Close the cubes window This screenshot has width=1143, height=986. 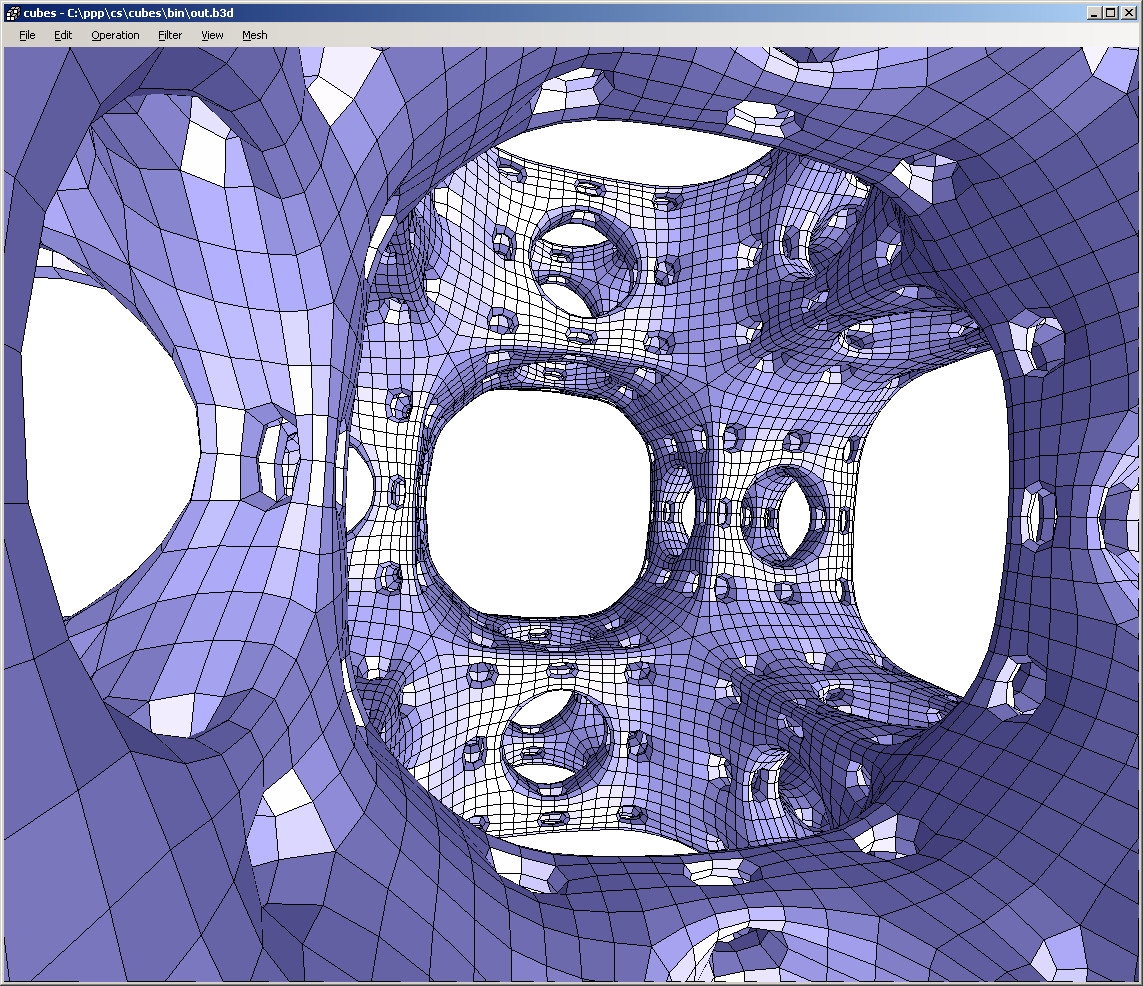[1128, 13]
